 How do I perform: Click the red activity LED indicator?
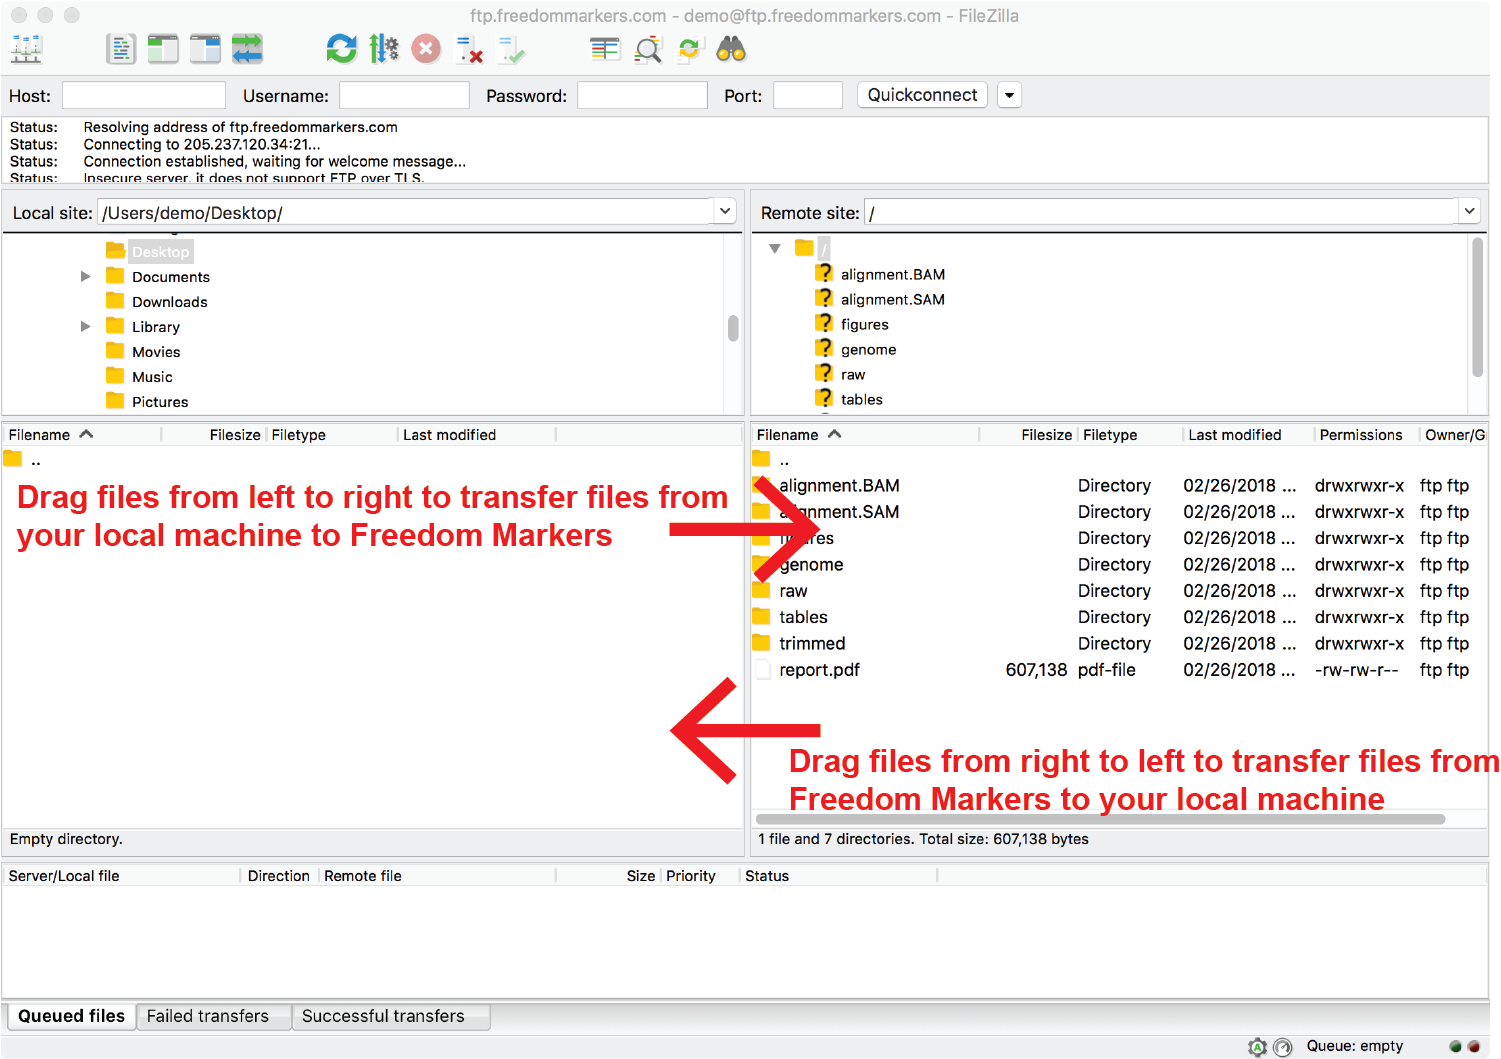coord(1473,1047)
